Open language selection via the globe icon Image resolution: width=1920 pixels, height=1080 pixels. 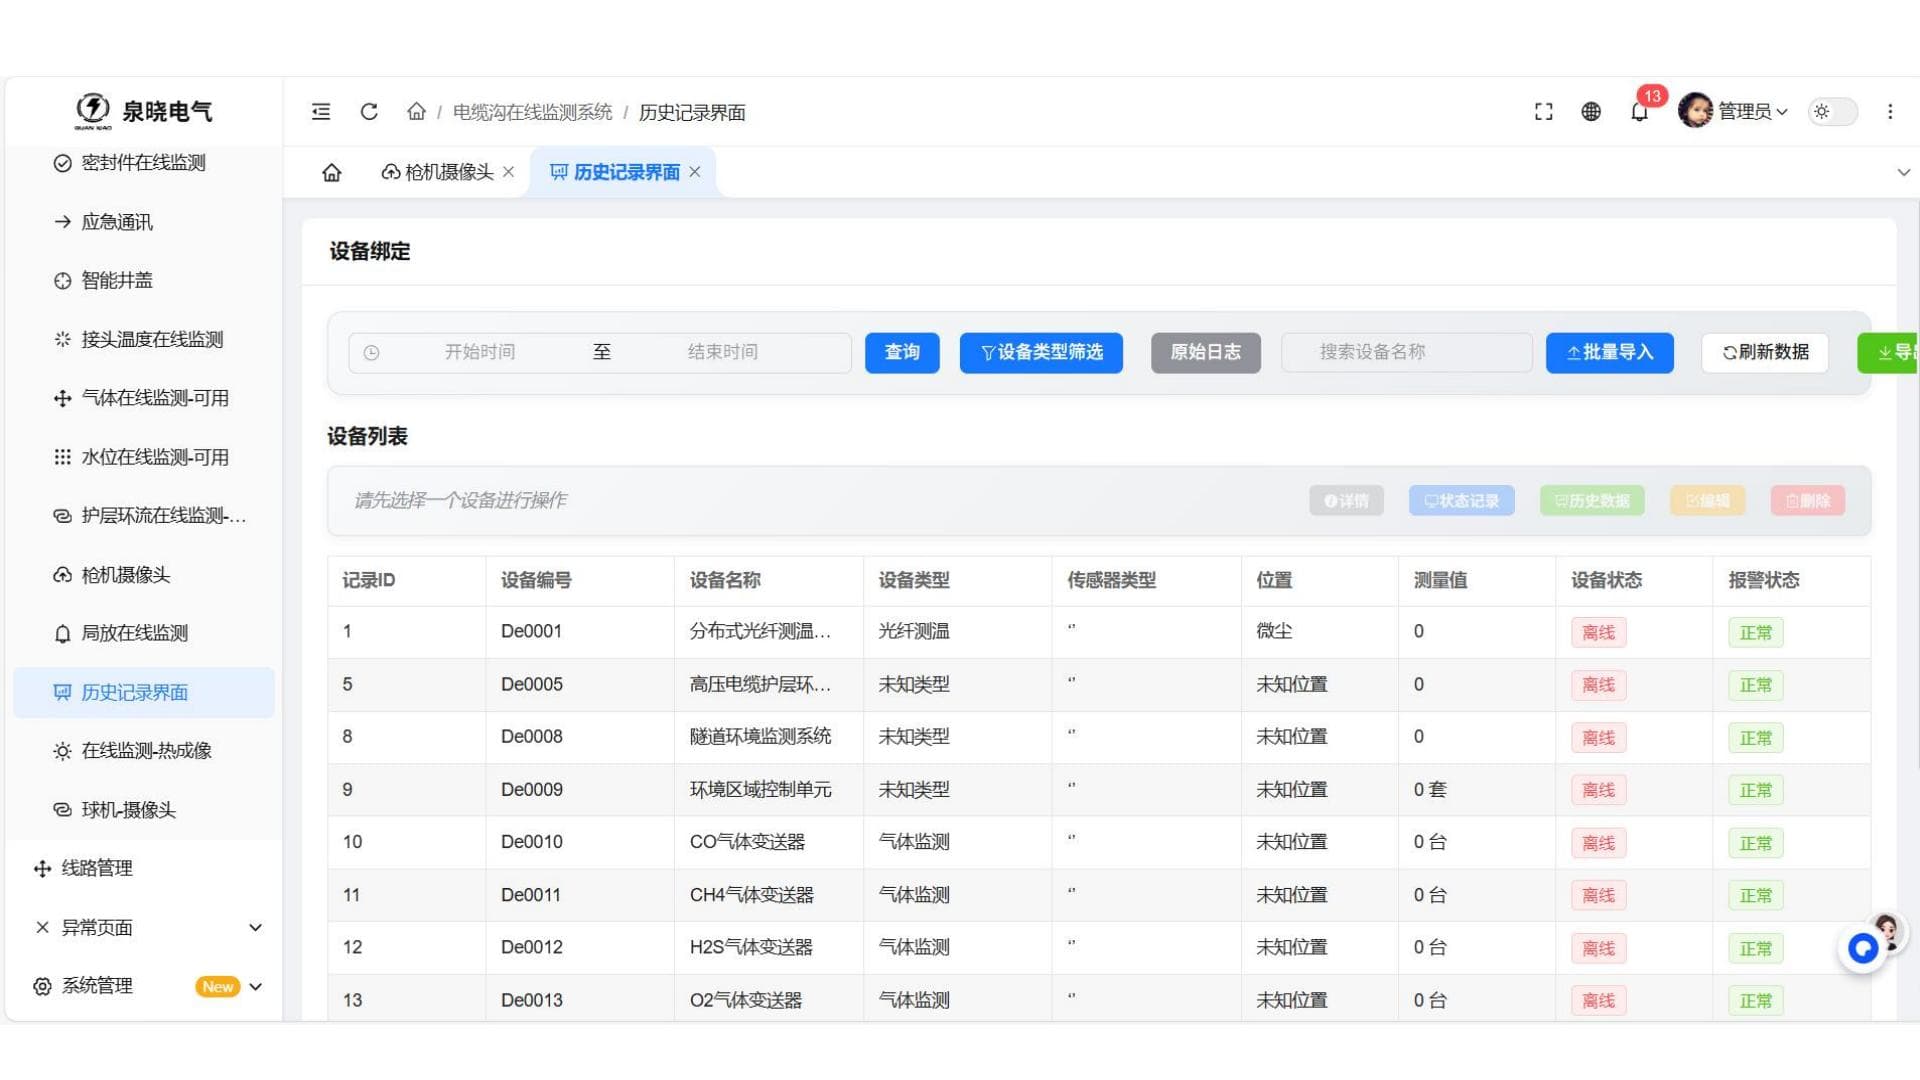click(x=1591, y=112)
